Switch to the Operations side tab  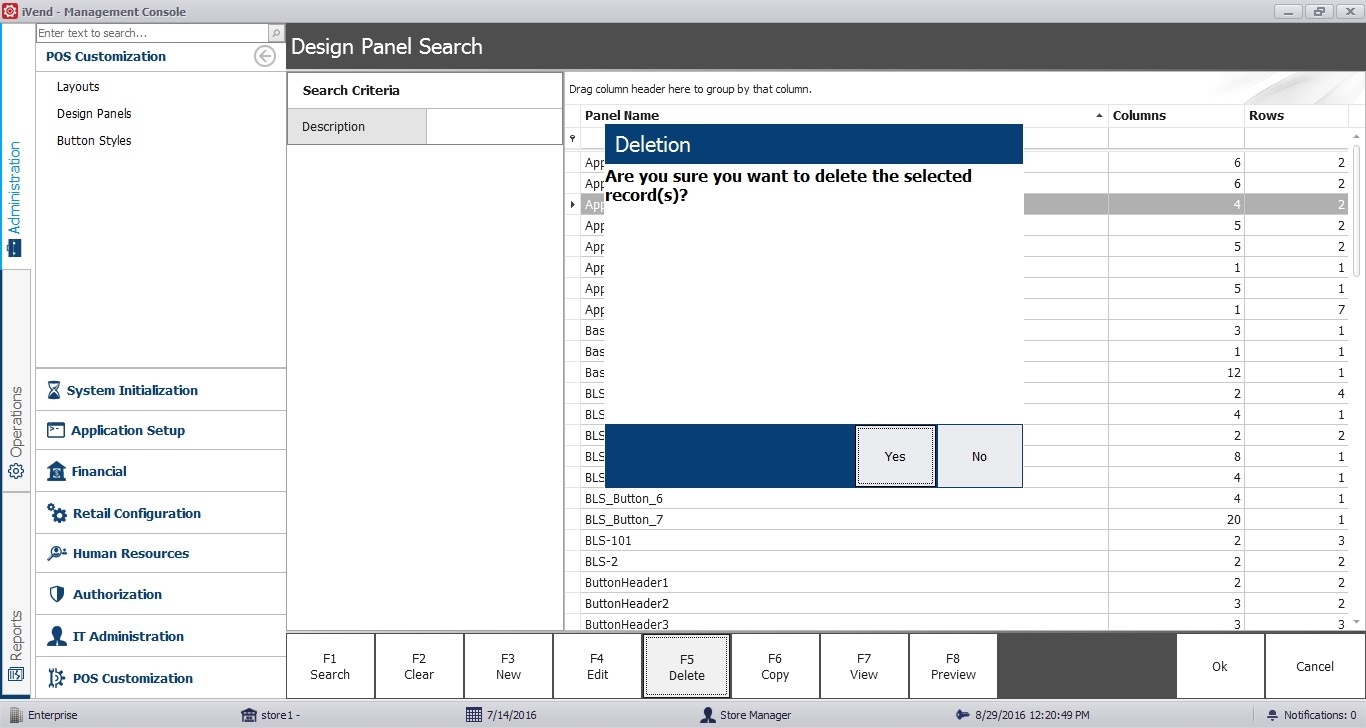(x=16, y=432)
